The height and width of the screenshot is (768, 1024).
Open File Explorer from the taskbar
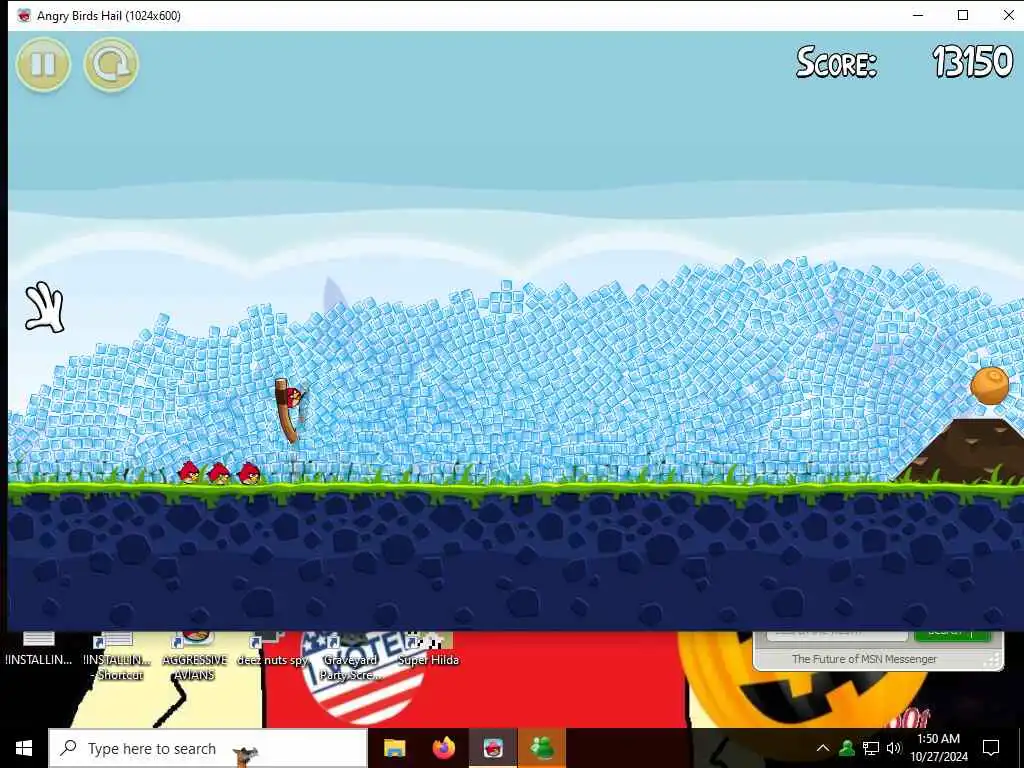click(394, 748)
